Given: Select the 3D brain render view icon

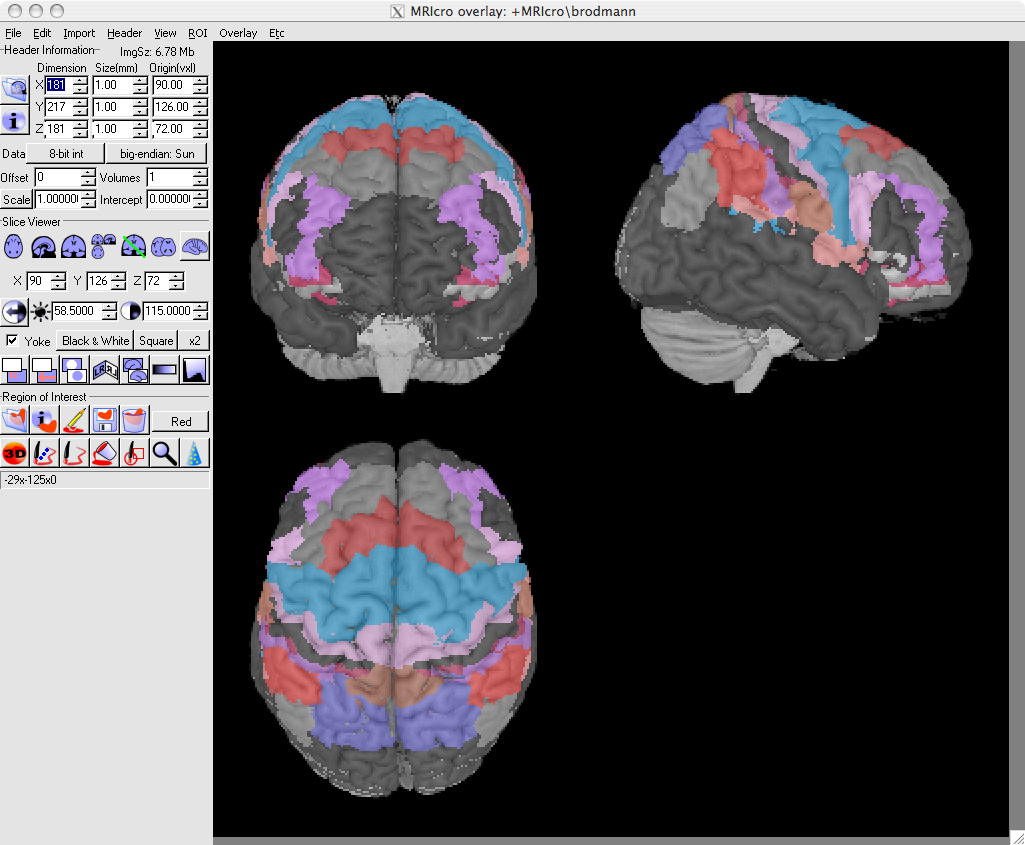Looking at the screenshot, I should 194,246.
